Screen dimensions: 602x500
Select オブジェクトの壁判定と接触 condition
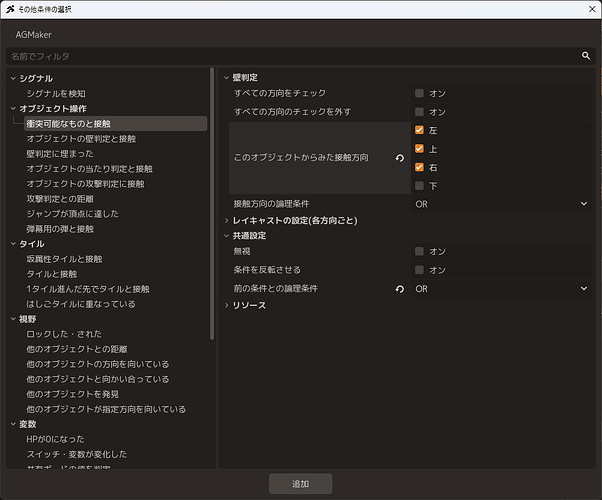click(81, 139)
